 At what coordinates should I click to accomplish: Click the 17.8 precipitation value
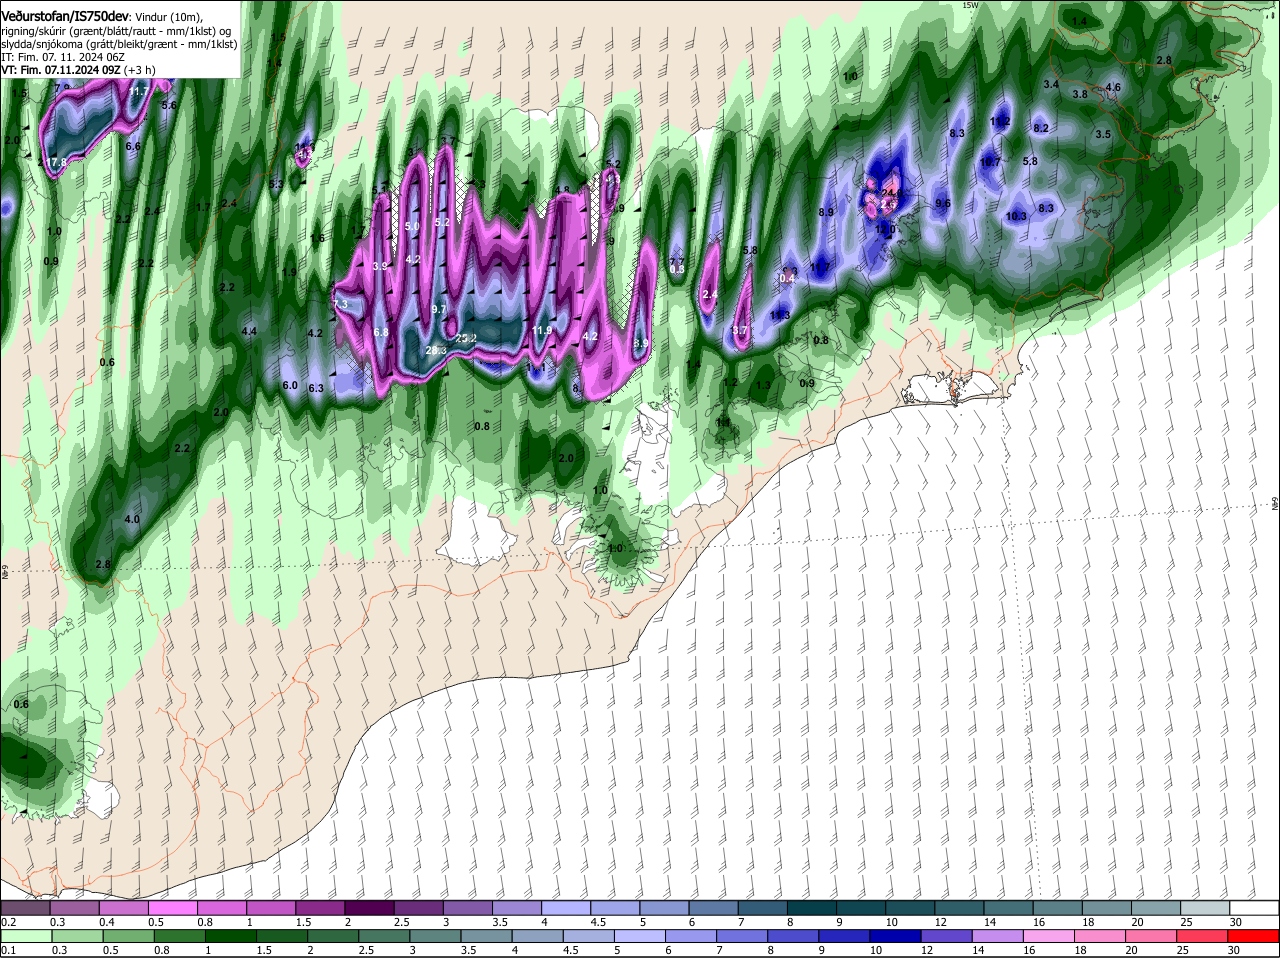(56, 163)
